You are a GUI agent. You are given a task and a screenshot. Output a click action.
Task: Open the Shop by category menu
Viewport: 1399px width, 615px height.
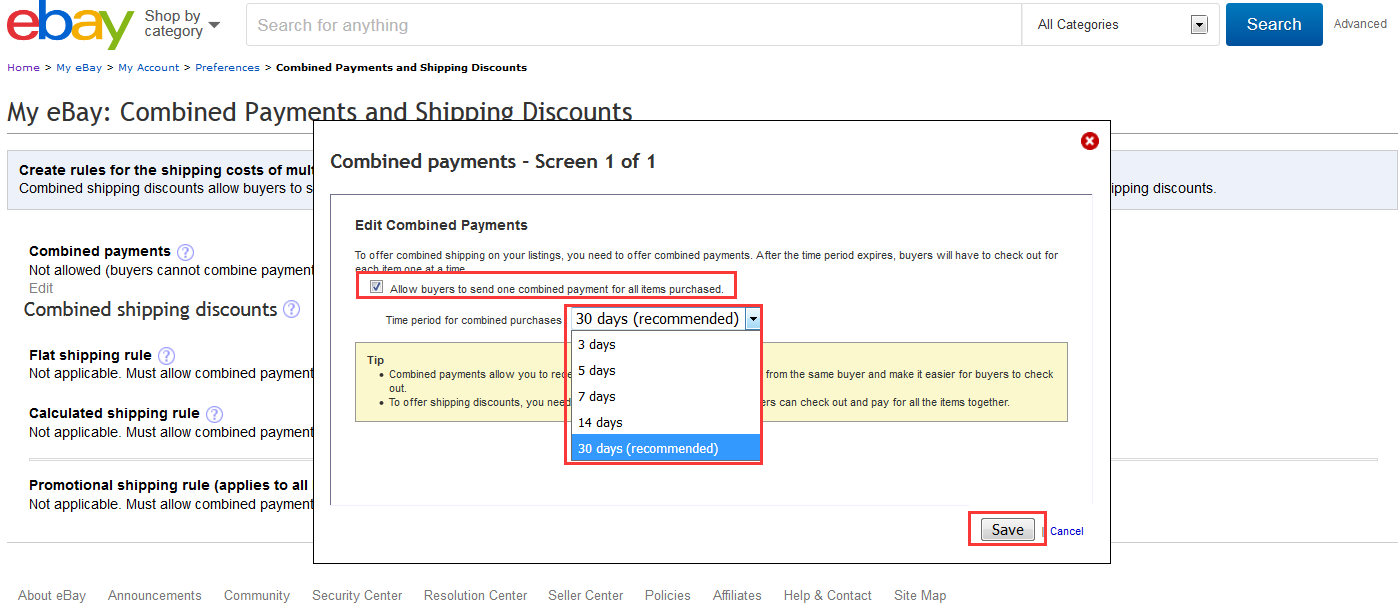(x=182, y=24)
